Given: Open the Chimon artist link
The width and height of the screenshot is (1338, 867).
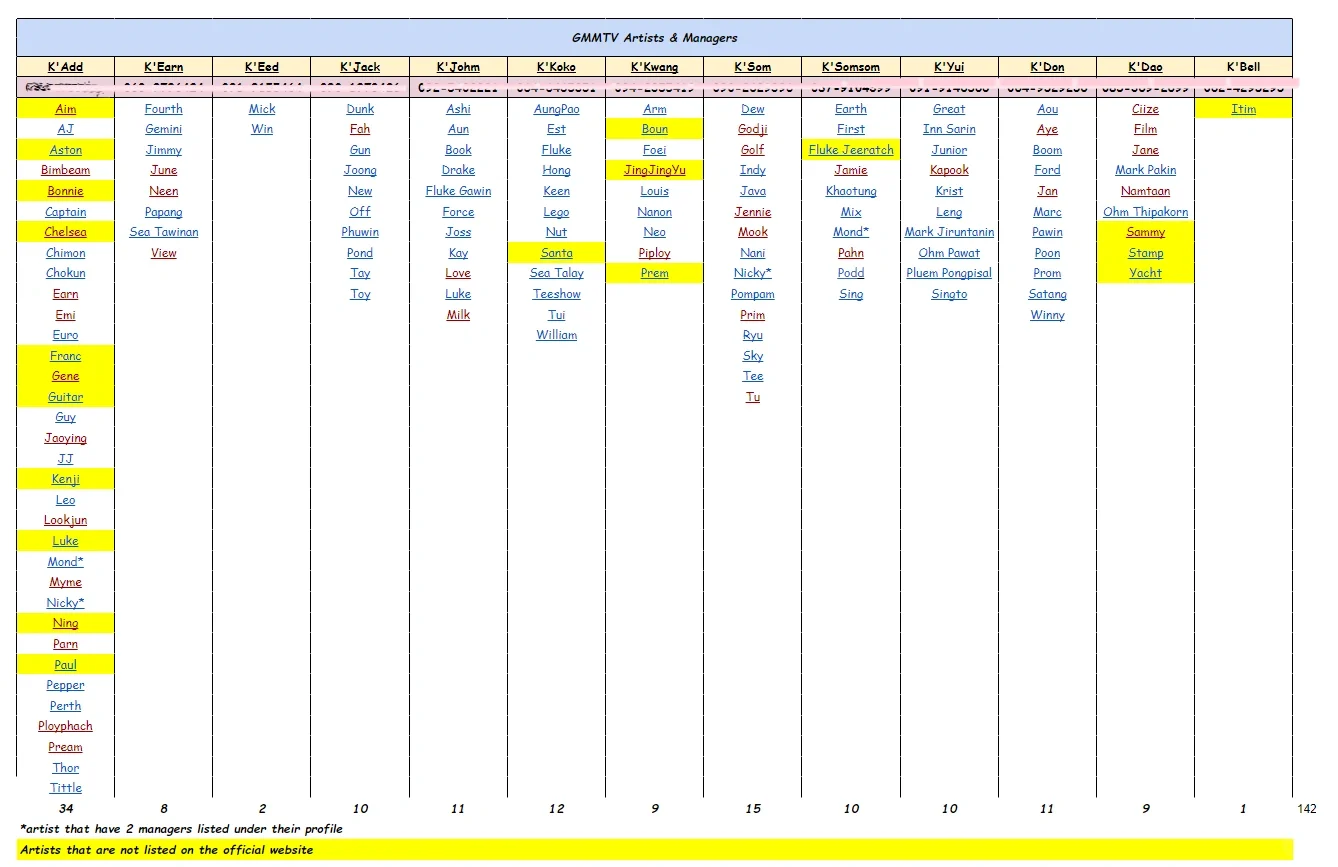Looking at the screenshot, I should click(x=65, y=253).
